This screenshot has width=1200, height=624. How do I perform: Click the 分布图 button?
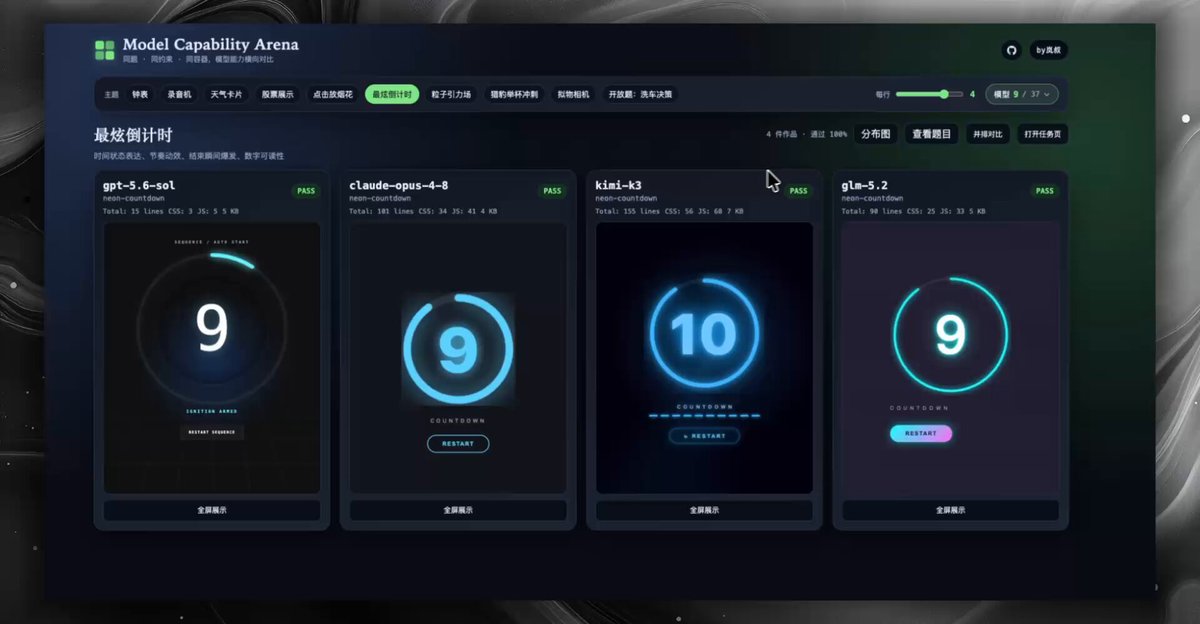click(x=875, y=134)
